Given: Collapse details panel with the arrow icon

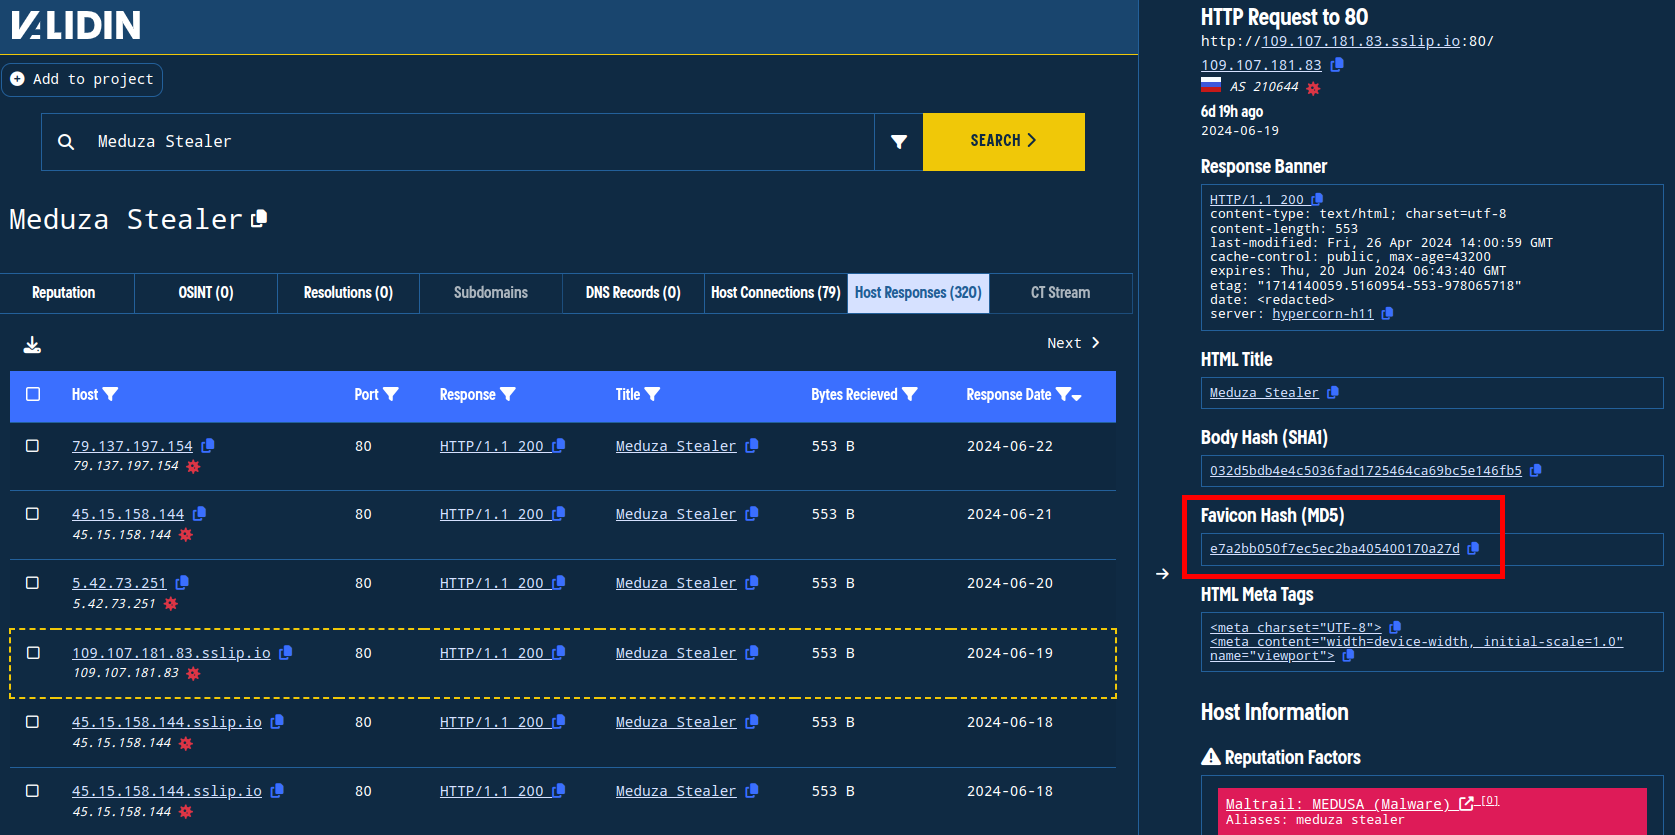Looking at the screenshot, I should point(1162,574).
